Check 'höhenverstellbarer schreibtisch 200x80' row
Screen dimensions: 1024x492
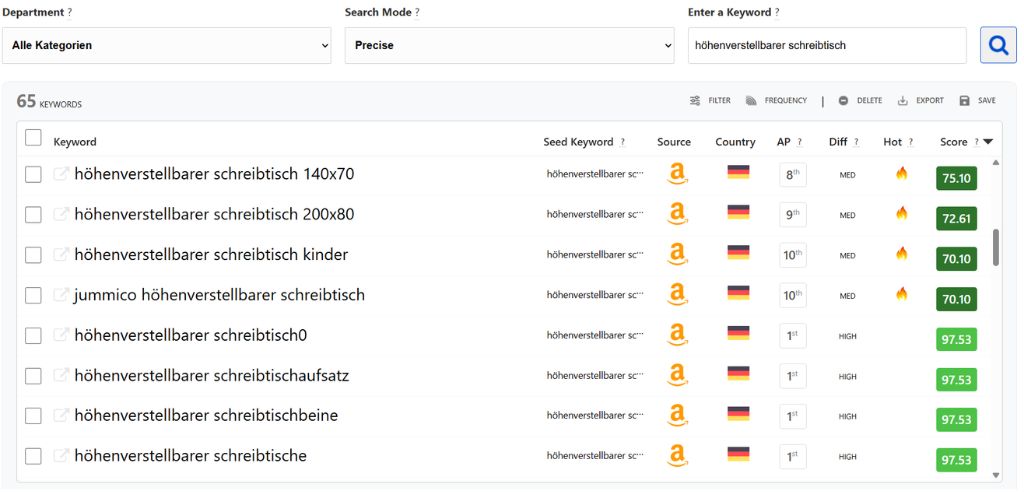click(33, 214)
